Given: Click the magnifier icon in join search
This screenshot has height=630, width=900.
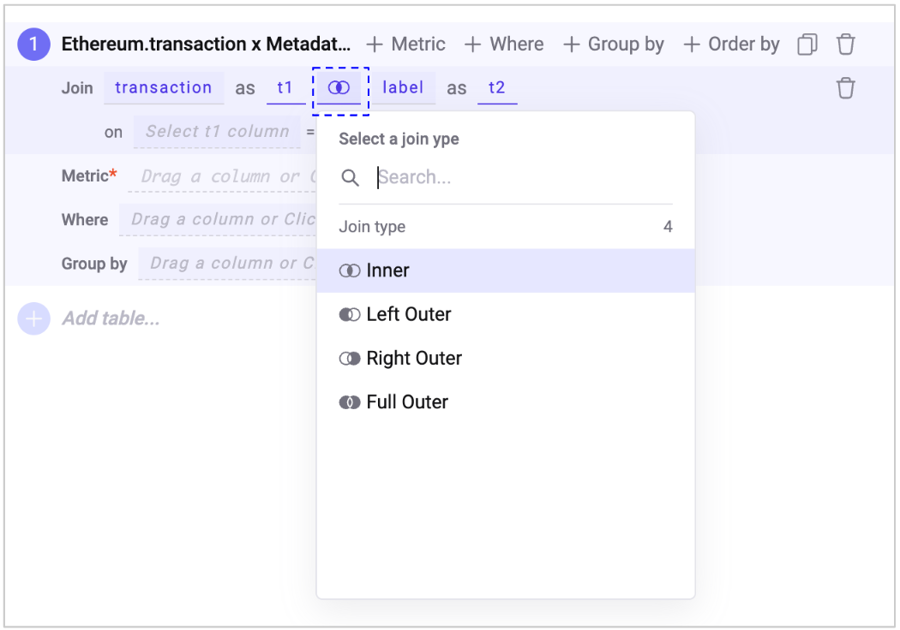Looking at the screenshot, I should pos(350,178).
